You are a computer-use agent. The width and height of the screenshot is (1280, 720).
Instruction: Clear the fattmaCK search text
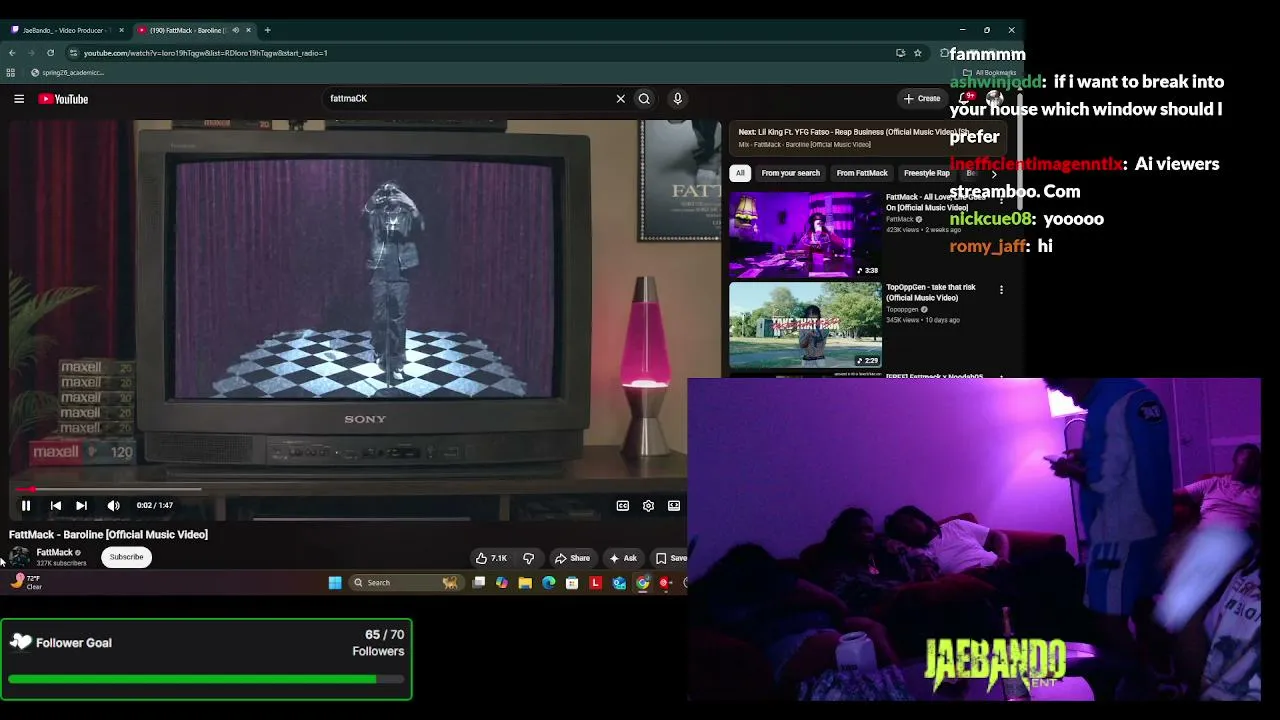click(620, 99)
